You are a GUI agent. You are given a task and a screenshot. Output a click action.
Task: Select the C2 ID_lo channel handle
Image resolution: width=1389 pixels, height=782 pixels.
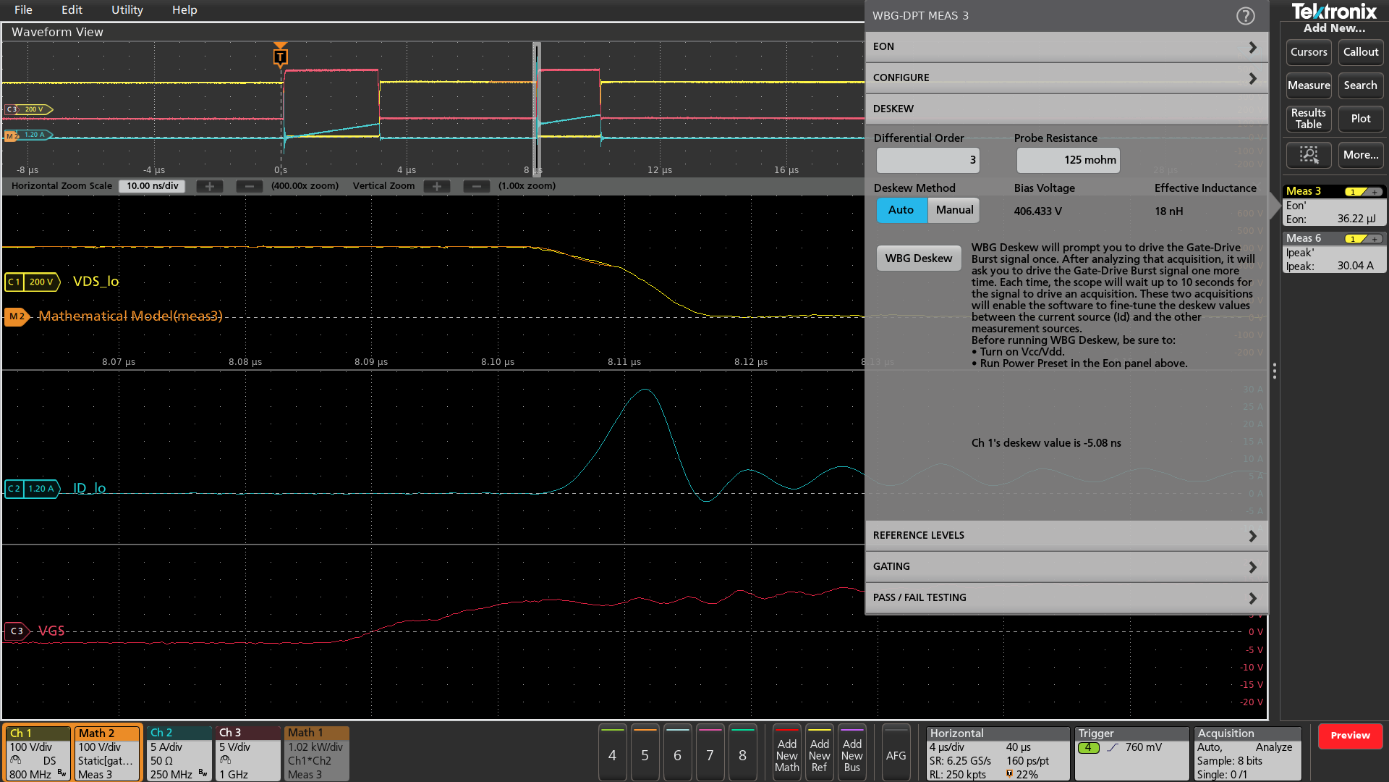29,489
